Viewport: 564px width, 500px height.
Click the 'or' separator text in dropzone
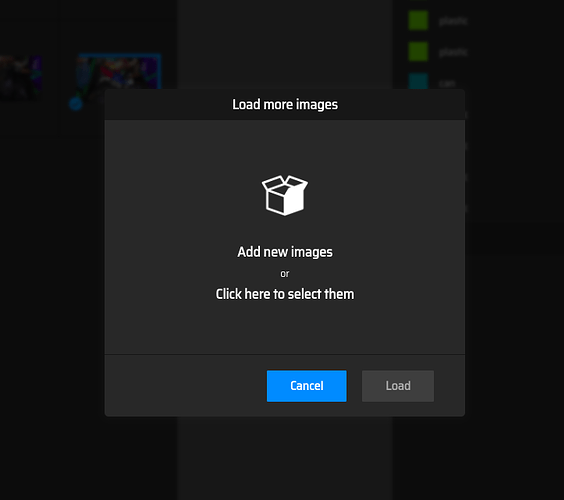tap(285, 274)
